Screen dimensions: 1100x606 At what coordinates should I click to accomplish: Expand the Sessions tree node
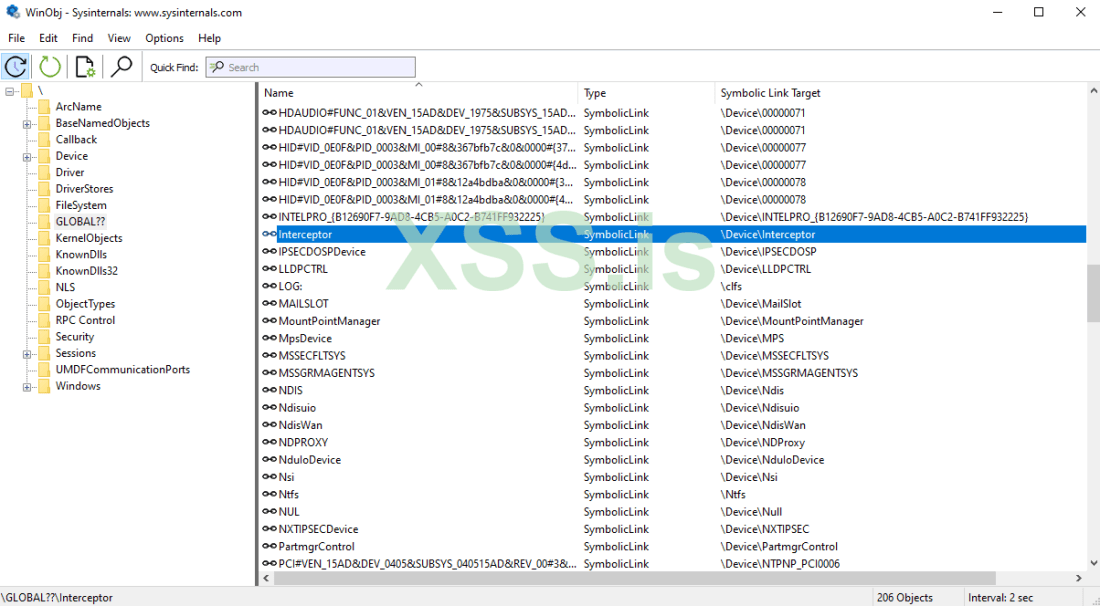pos(27,354)
